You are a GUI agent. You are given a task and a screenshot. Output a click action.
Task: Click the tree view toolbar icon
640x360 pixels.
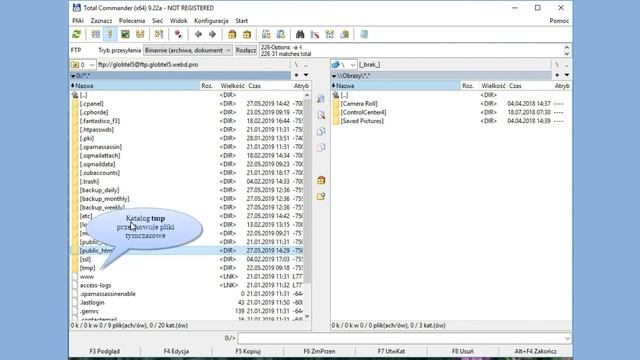click(x=140, y=34)
